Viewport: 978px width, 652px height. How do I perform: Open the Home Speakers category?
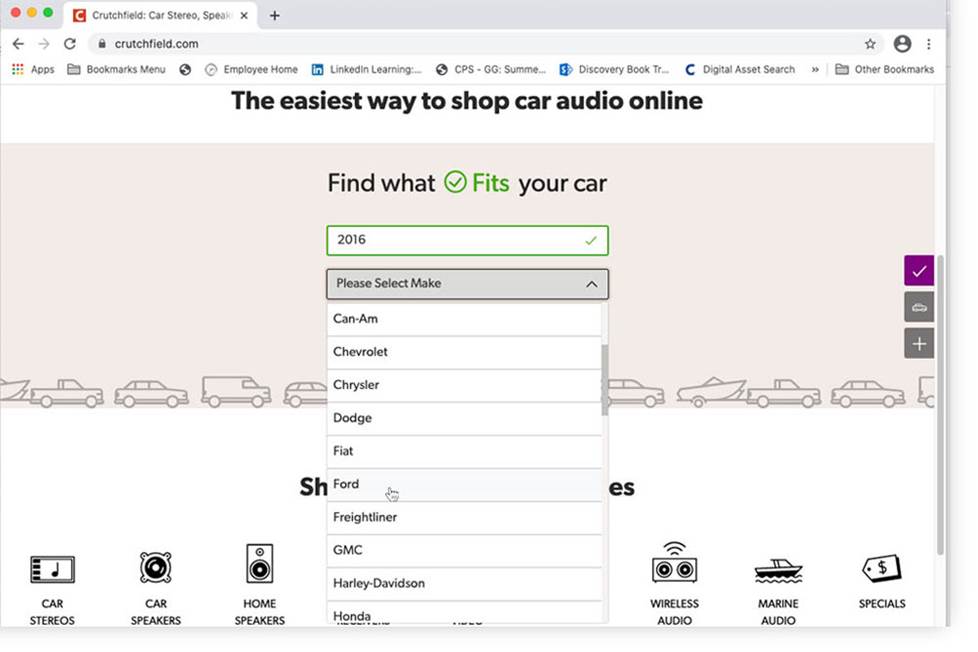[259, 585]
